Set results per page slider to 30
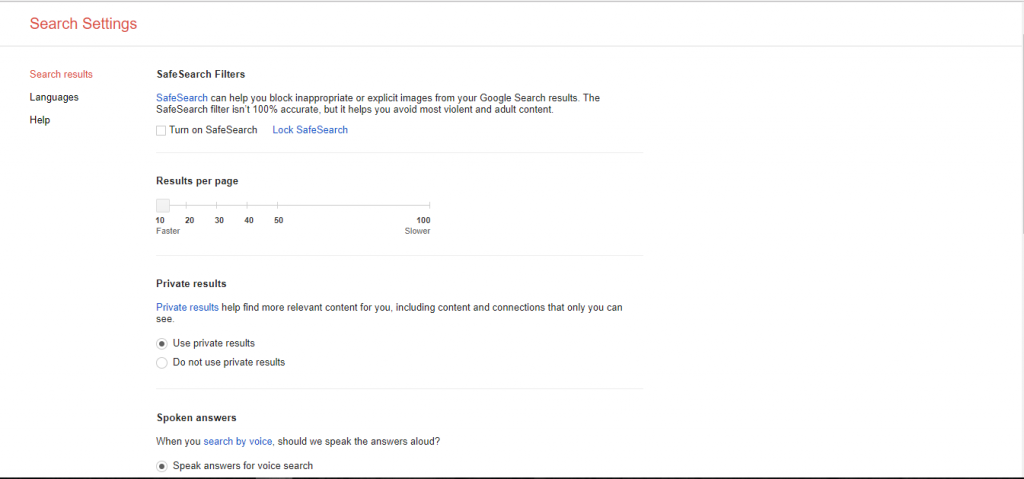 pos(217,206)
